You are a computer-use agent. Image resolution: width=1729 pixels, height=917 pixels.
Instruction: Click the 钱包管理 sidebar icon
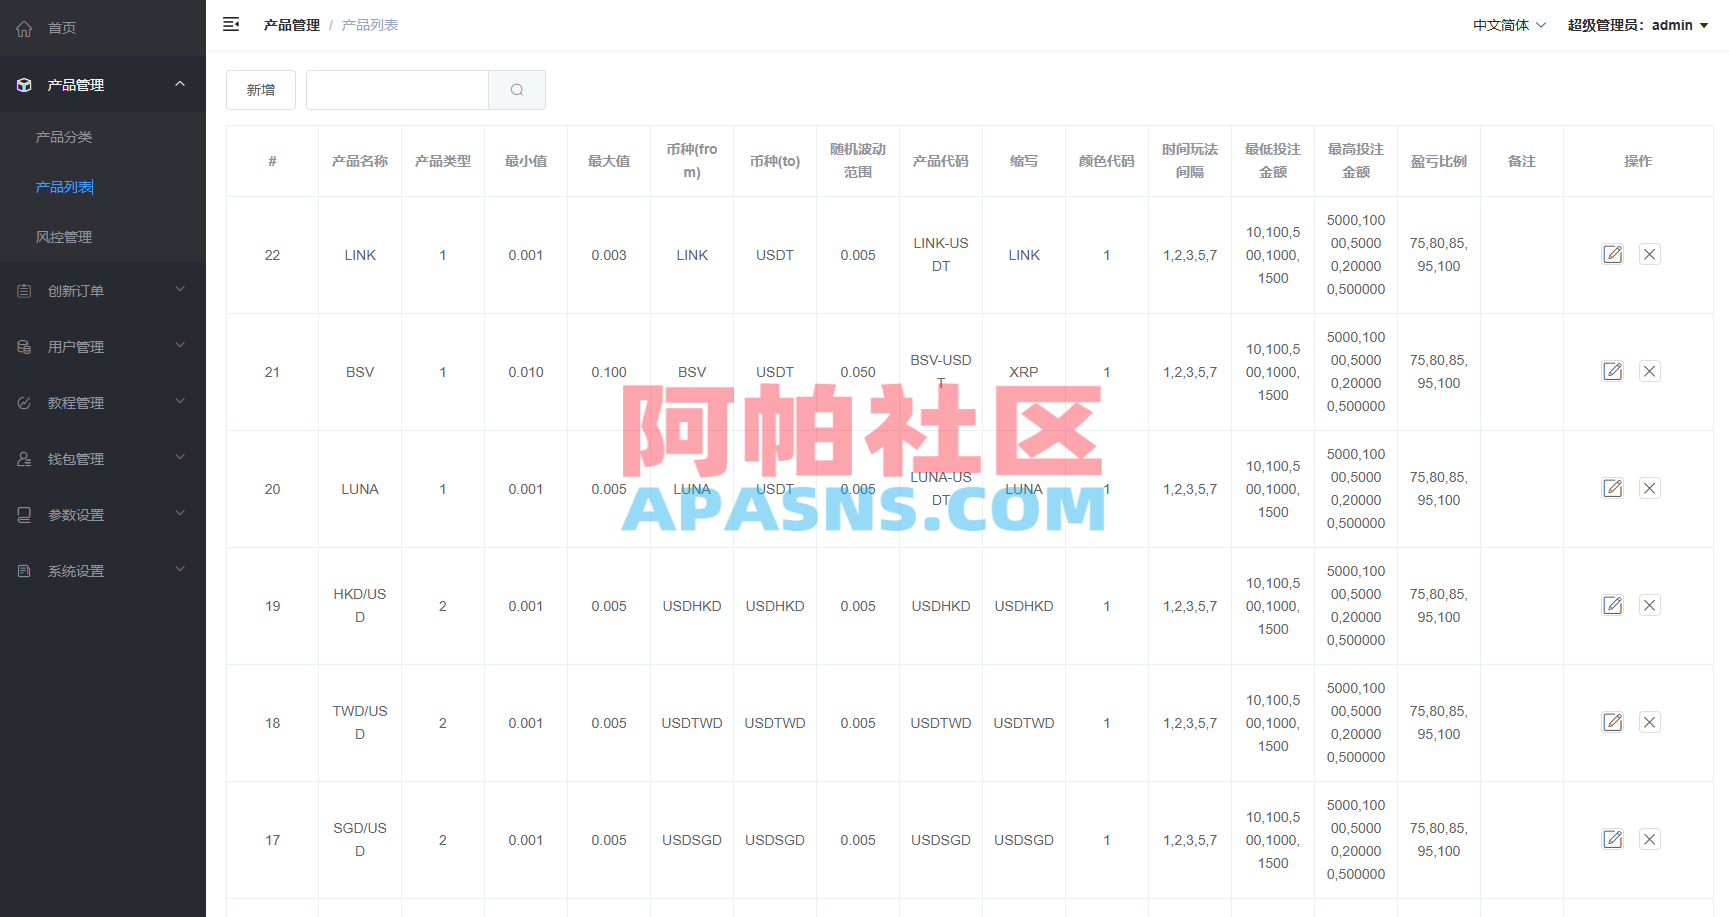(x=24, y=459)
